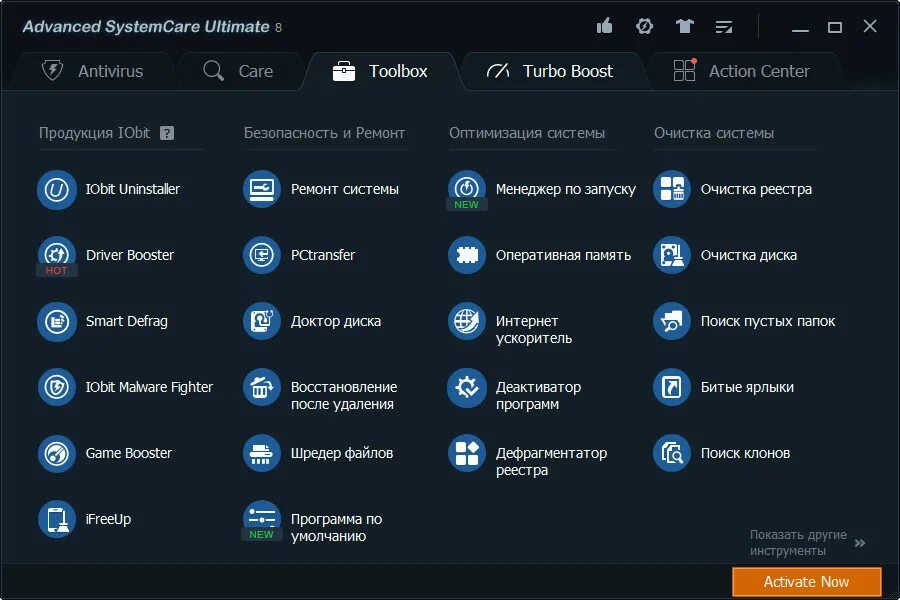Click the iFreeUp label
Viewport: 900px width, 600px height.
pyautogui.click(x=108, y=520)
